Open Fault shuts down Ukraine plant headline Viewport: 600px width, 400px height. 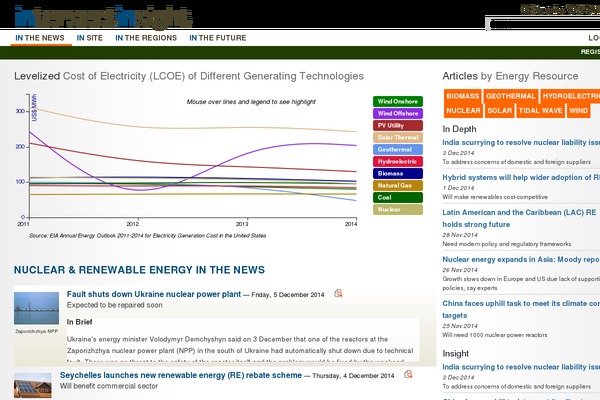click(x=154, y=294)
